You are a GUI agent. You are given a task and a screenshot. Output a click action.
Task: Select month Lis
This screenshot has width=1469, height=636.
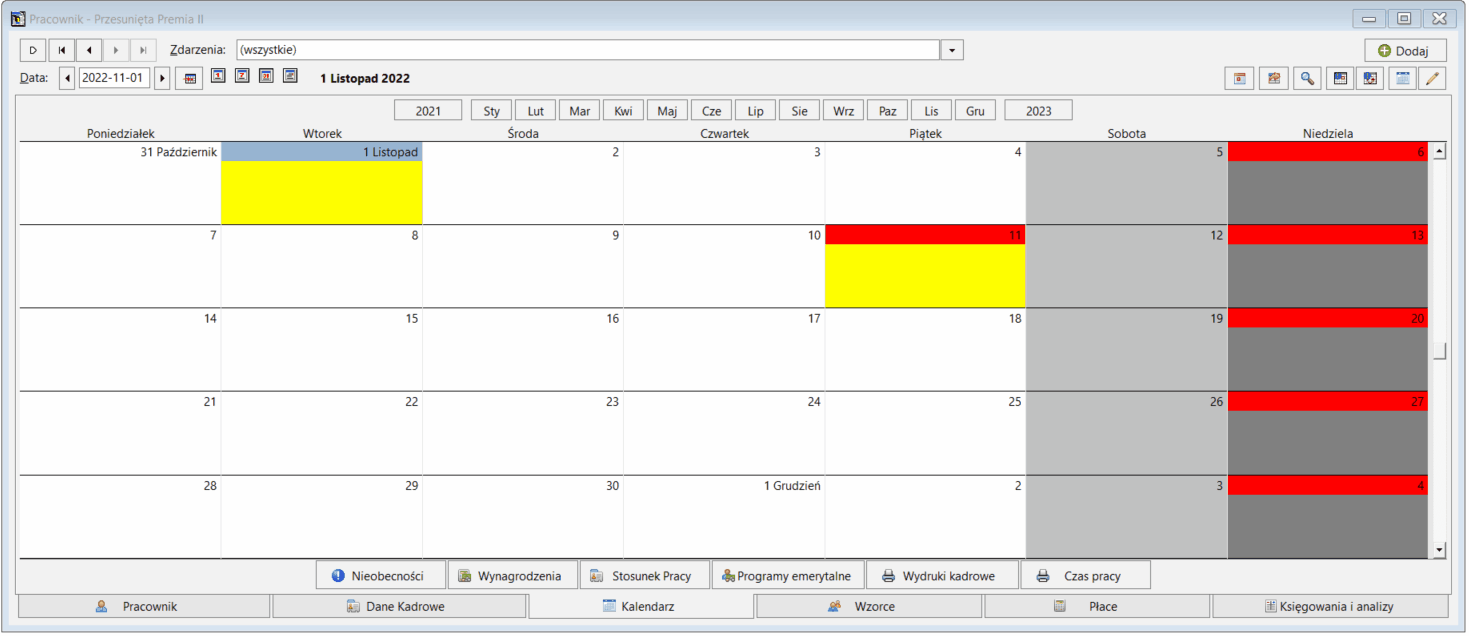931,111
